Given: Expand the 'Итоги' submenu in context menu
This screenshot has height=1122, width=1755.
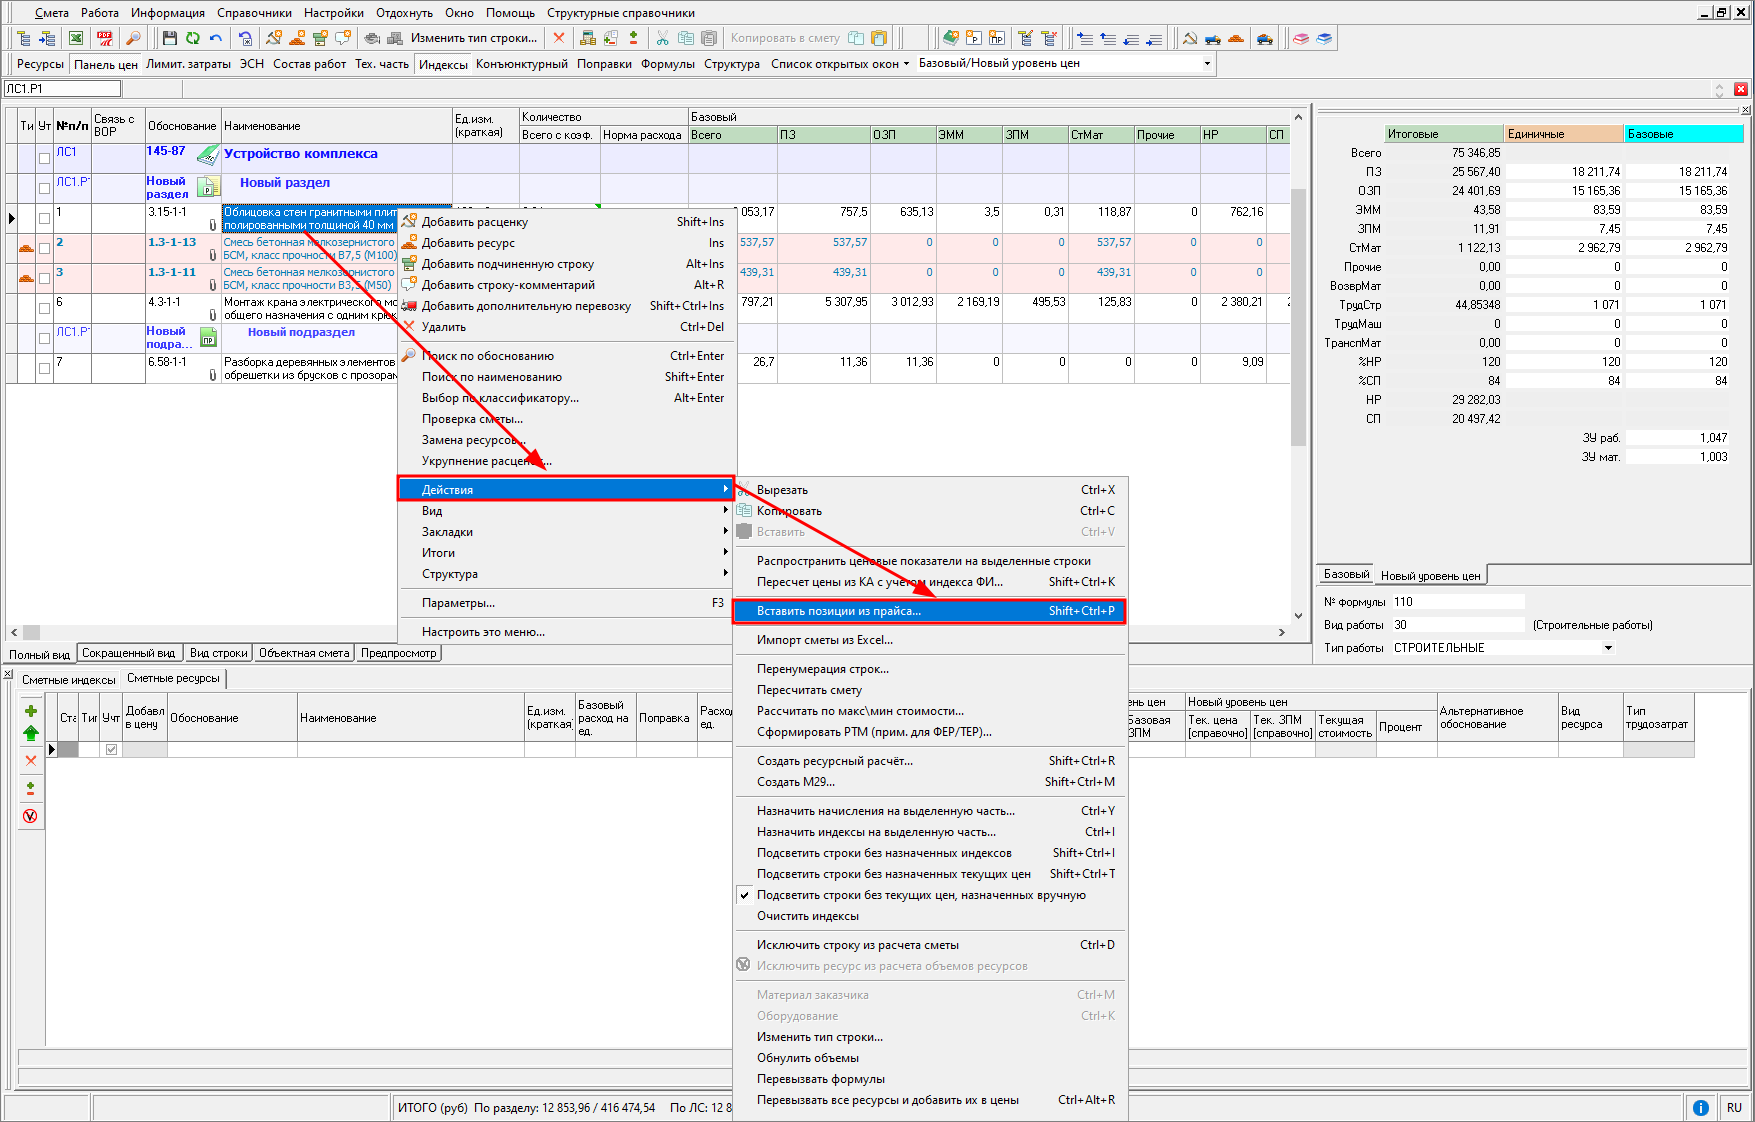Looking at the screenshot, I should point(567,553).
